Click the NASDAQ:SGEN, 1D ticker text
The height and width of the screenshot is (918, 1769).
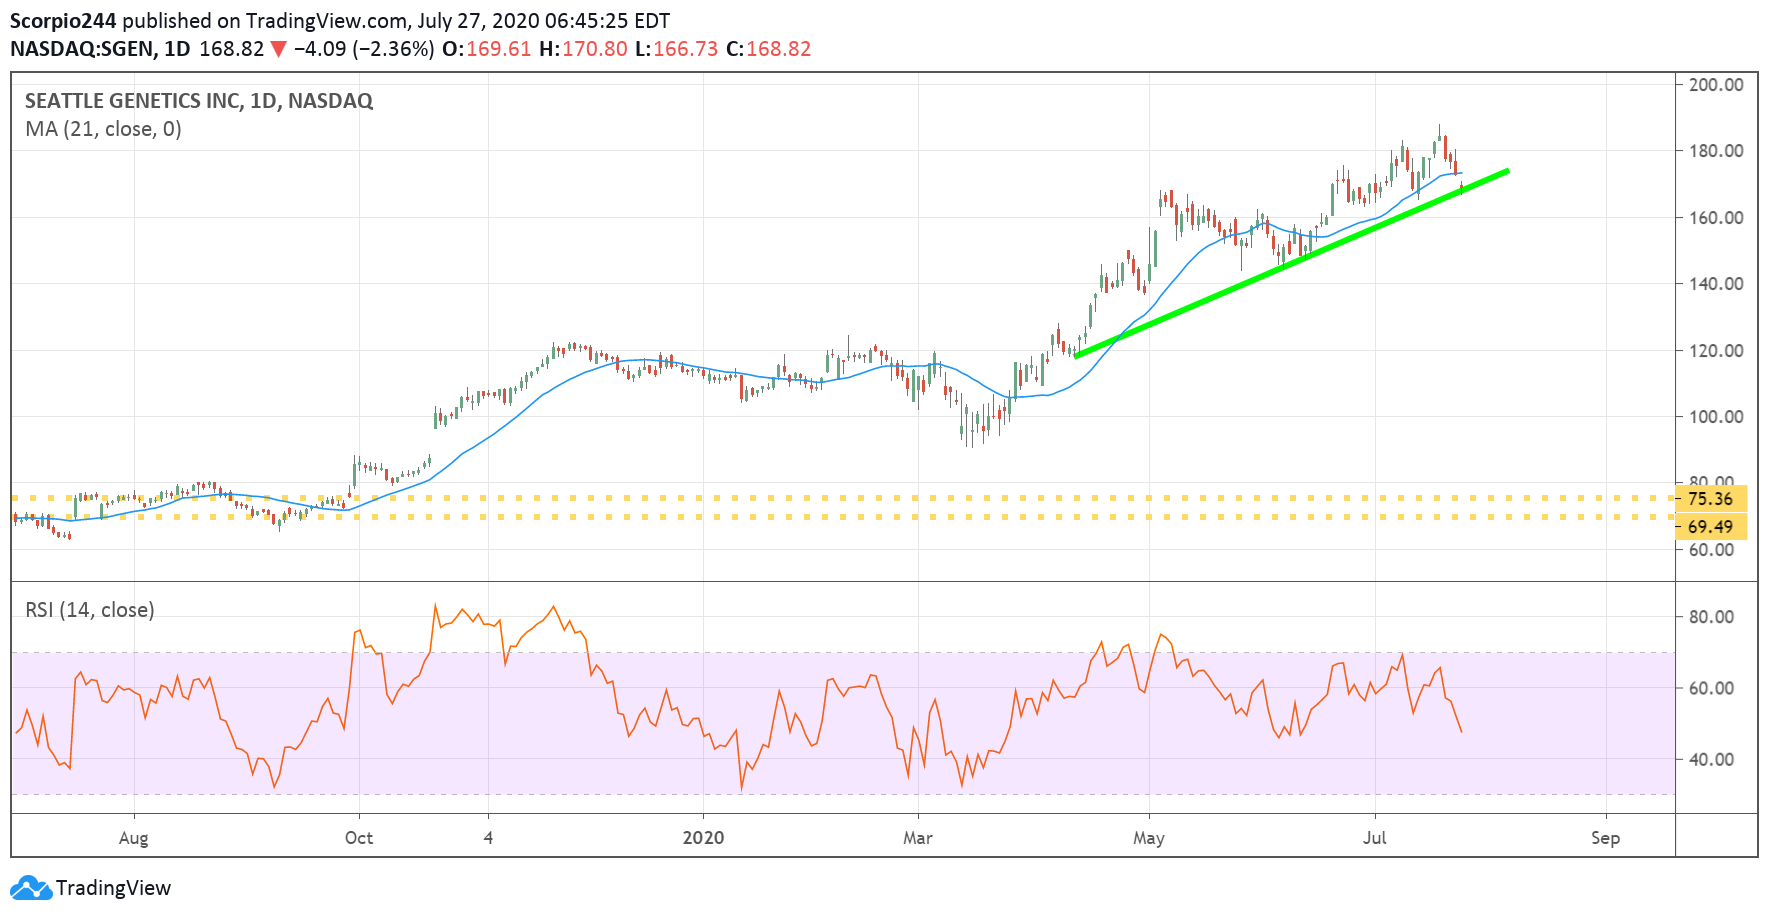pyautogui.click(x=100, y=49)
